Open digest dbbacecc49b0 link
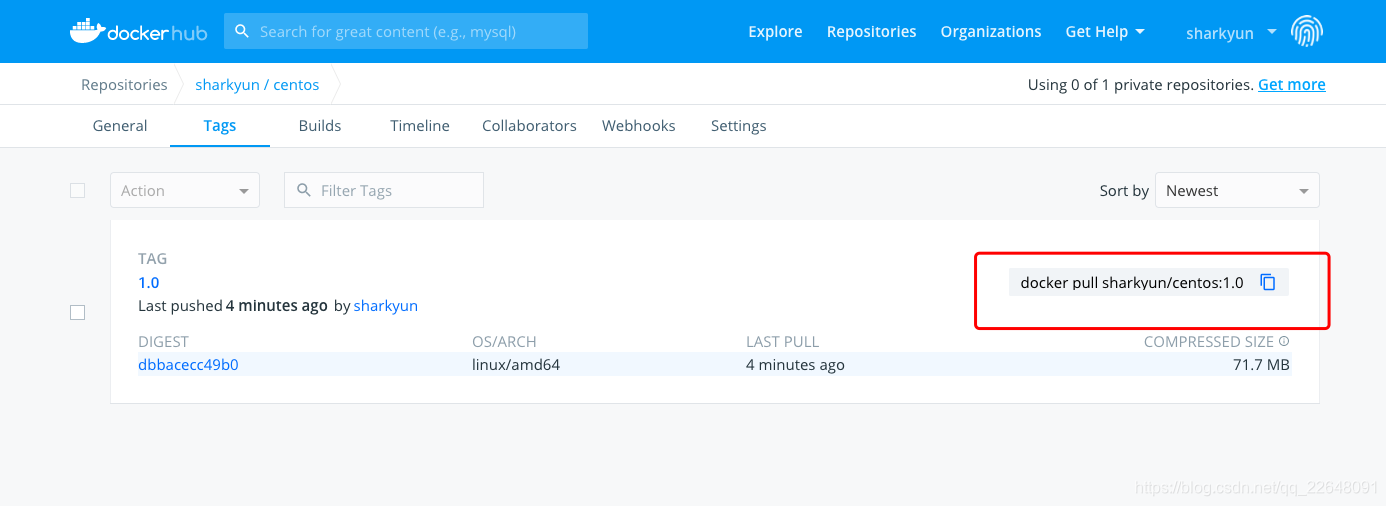 [188, 365]
